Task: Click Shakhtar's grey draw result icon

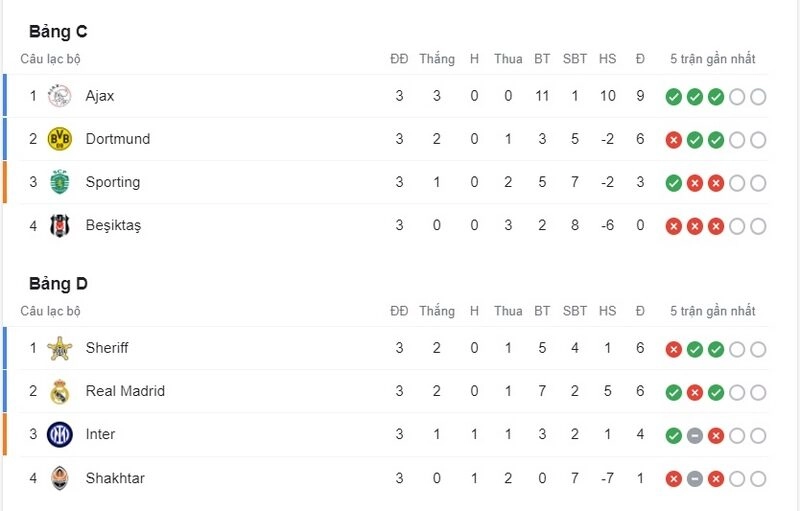Action: tap(694, 479)
